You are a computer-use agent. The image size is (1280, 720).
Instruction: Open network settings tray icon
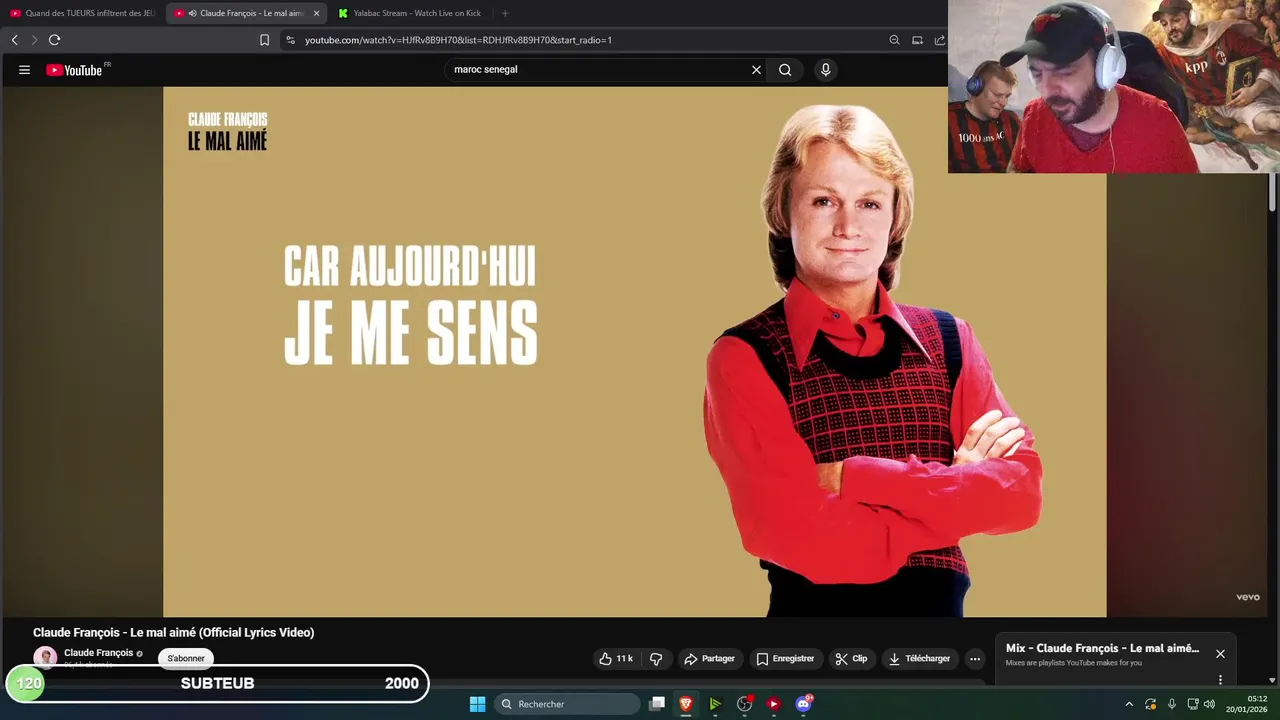[x=1192, y=704]
